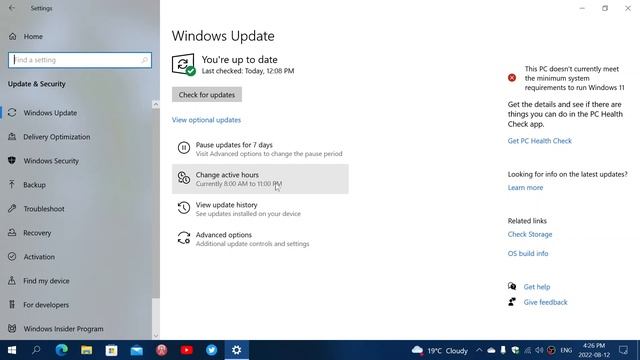Click the Get help chat icon

point(512,287)
